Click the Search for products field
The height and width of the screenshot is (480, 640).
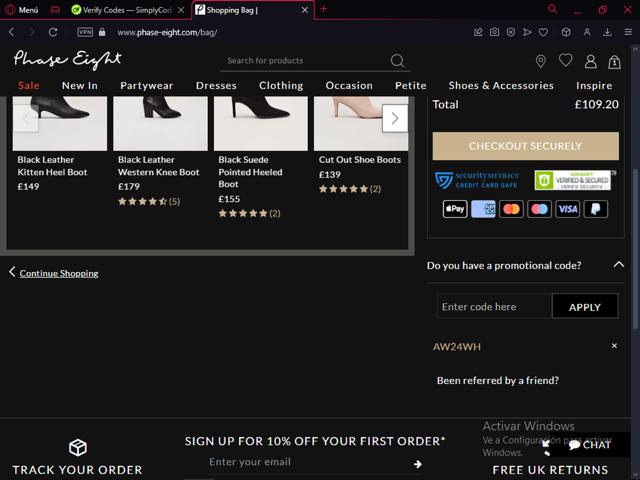(x=304, y=61)
